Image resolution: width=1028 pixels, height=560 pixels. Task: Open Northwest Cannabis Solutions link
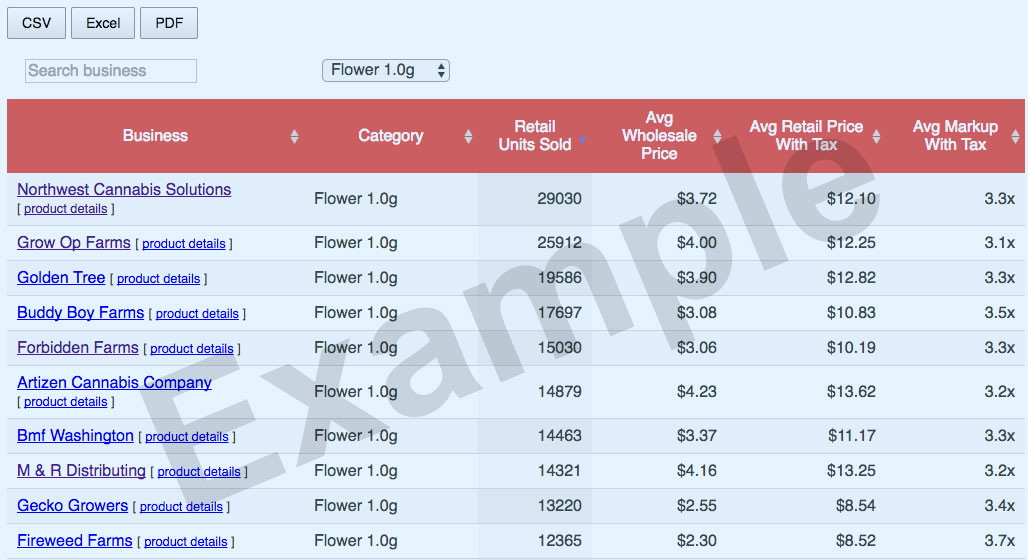[124, 190]
